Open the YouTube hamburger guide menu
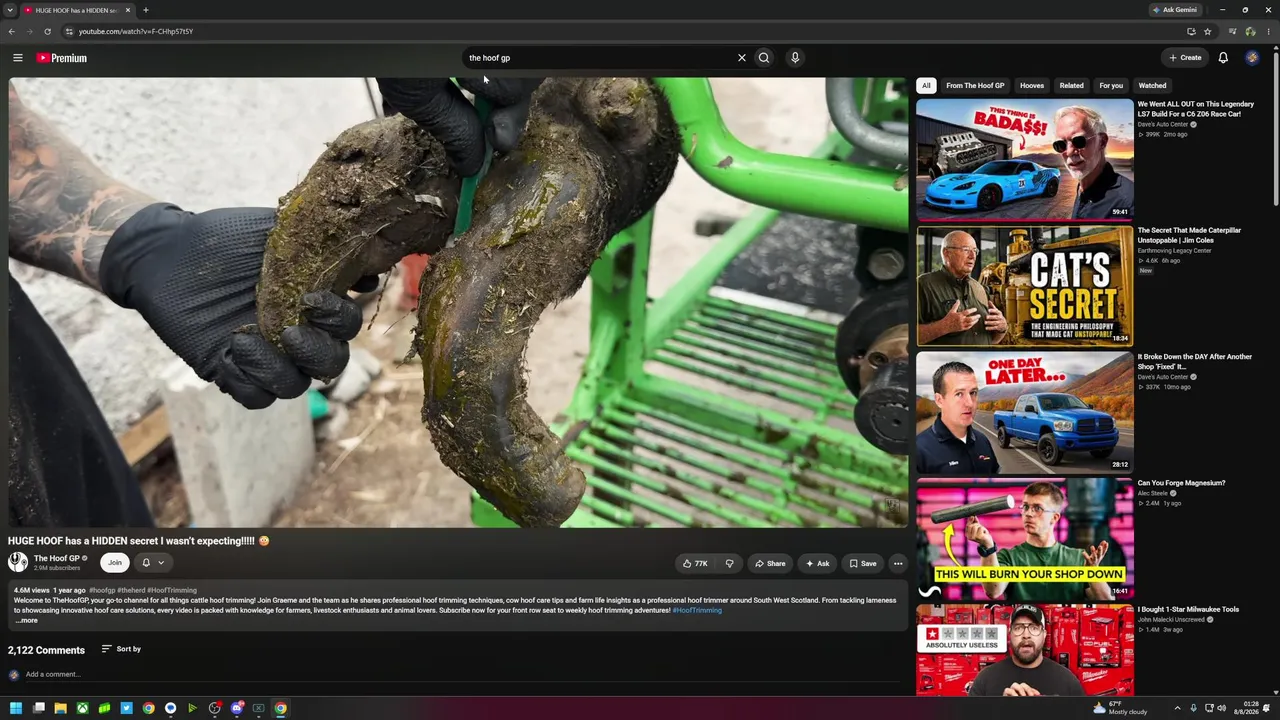1280x720 pixels. pos(17,58)
